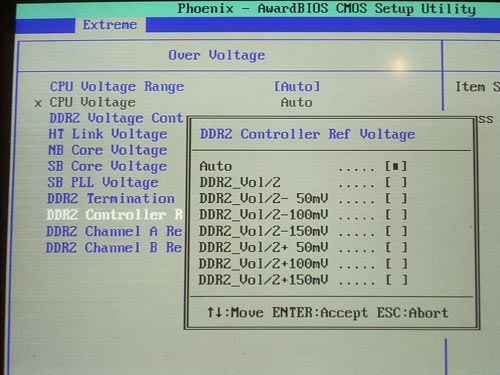500x375 pixels.
Task: Select SB Core Voltage row
Action: coord(107,166)
